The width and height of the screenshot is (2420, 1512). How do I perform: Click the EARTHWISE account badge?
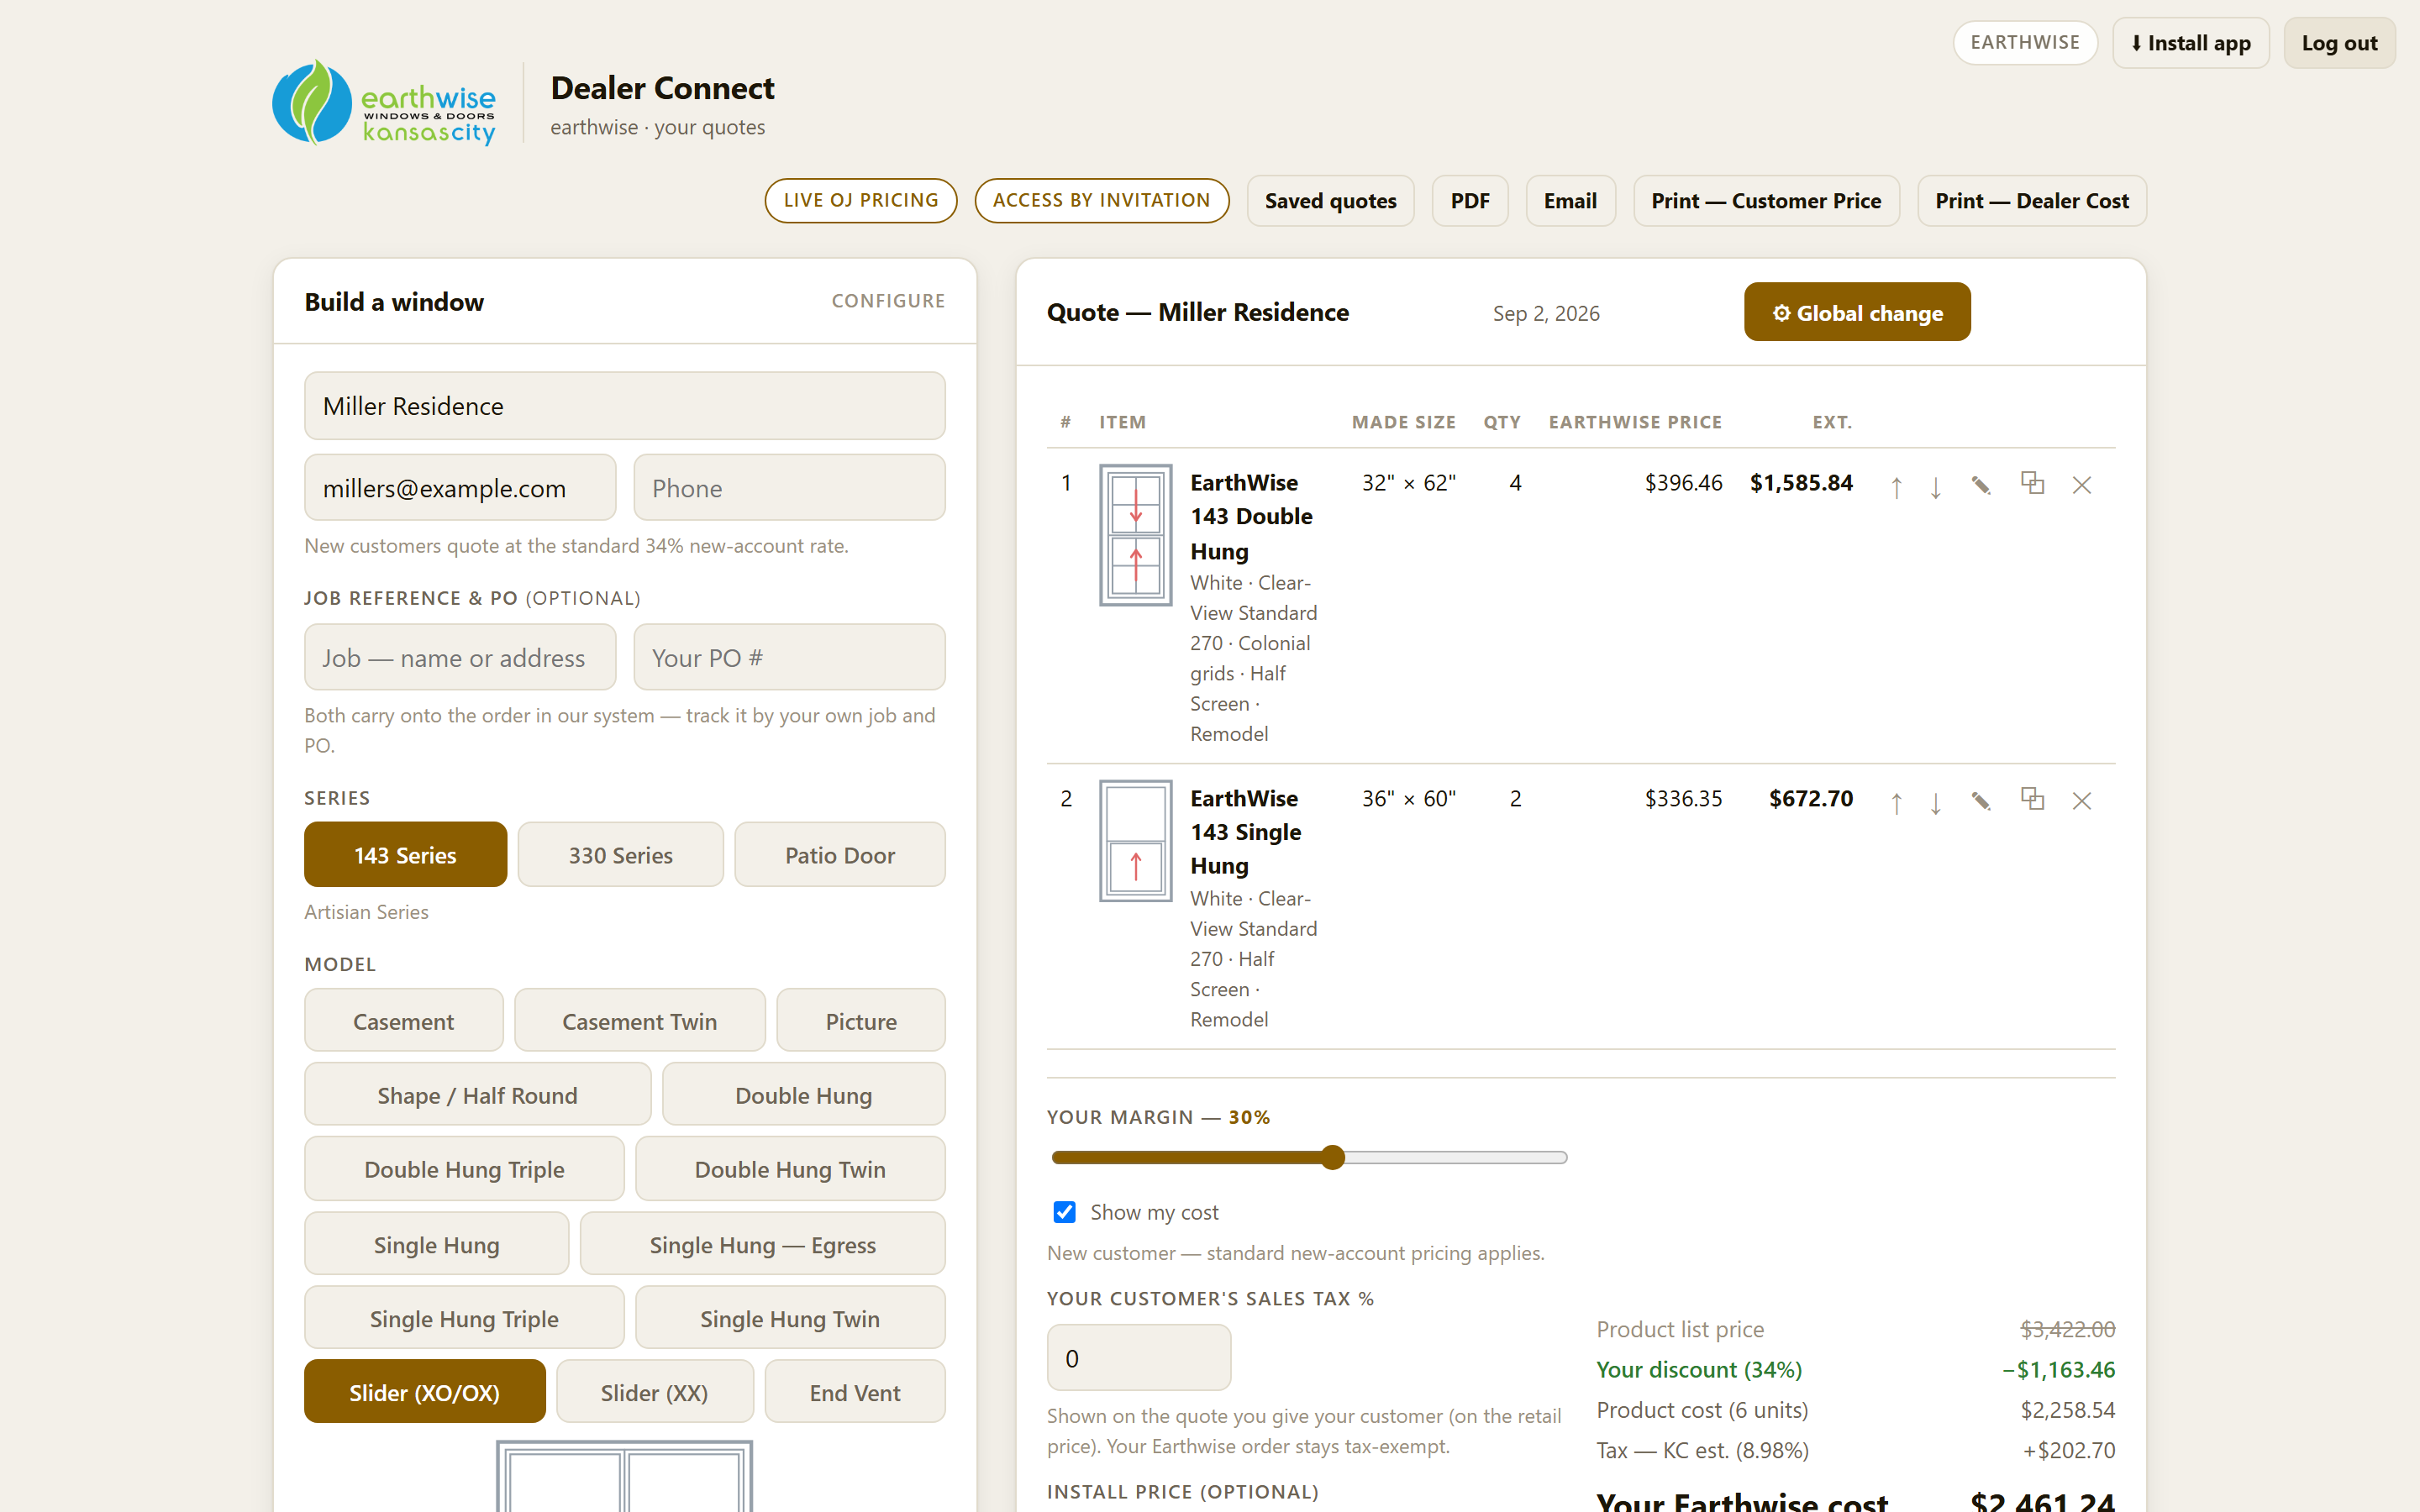[2025, 42]
